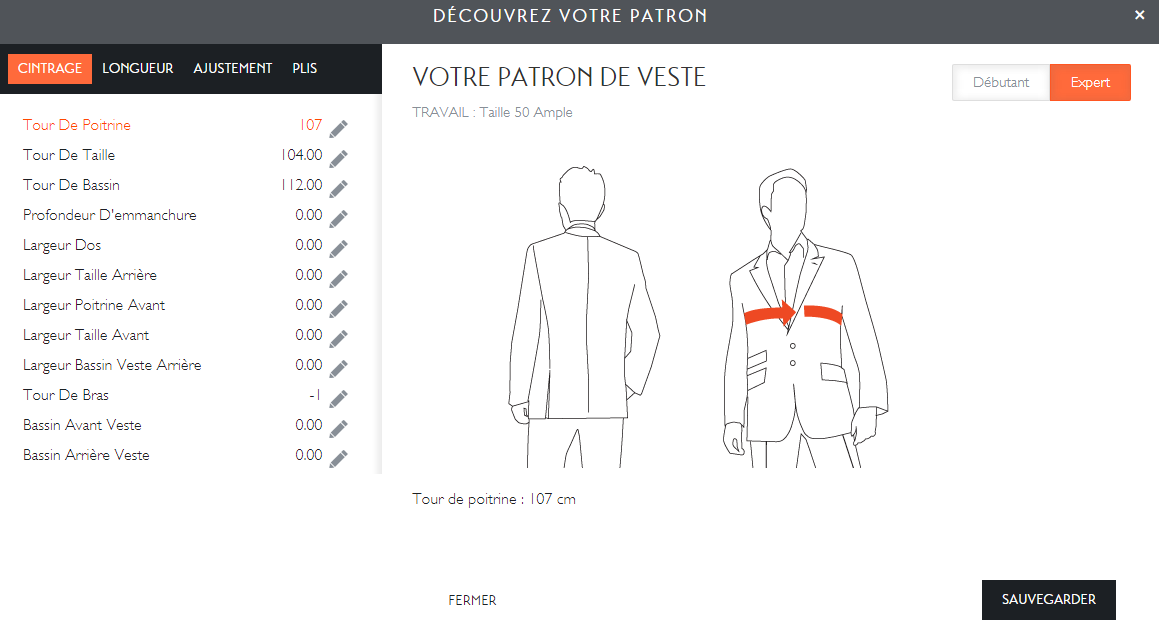
Task: Switch to Débutant mode
Action: (1000, 83)
